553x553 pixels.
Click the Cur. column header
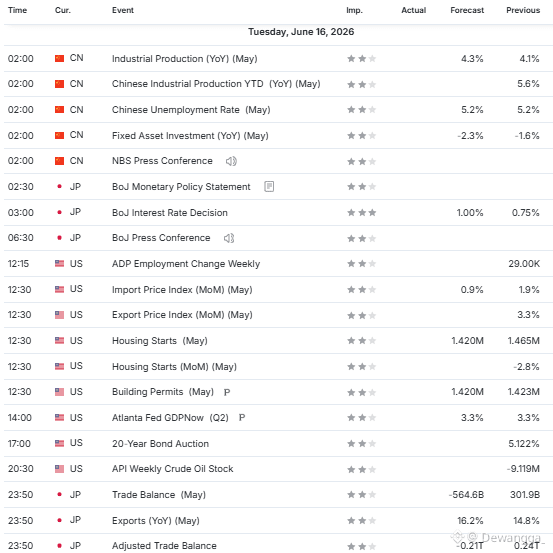[x=63, y=10]
